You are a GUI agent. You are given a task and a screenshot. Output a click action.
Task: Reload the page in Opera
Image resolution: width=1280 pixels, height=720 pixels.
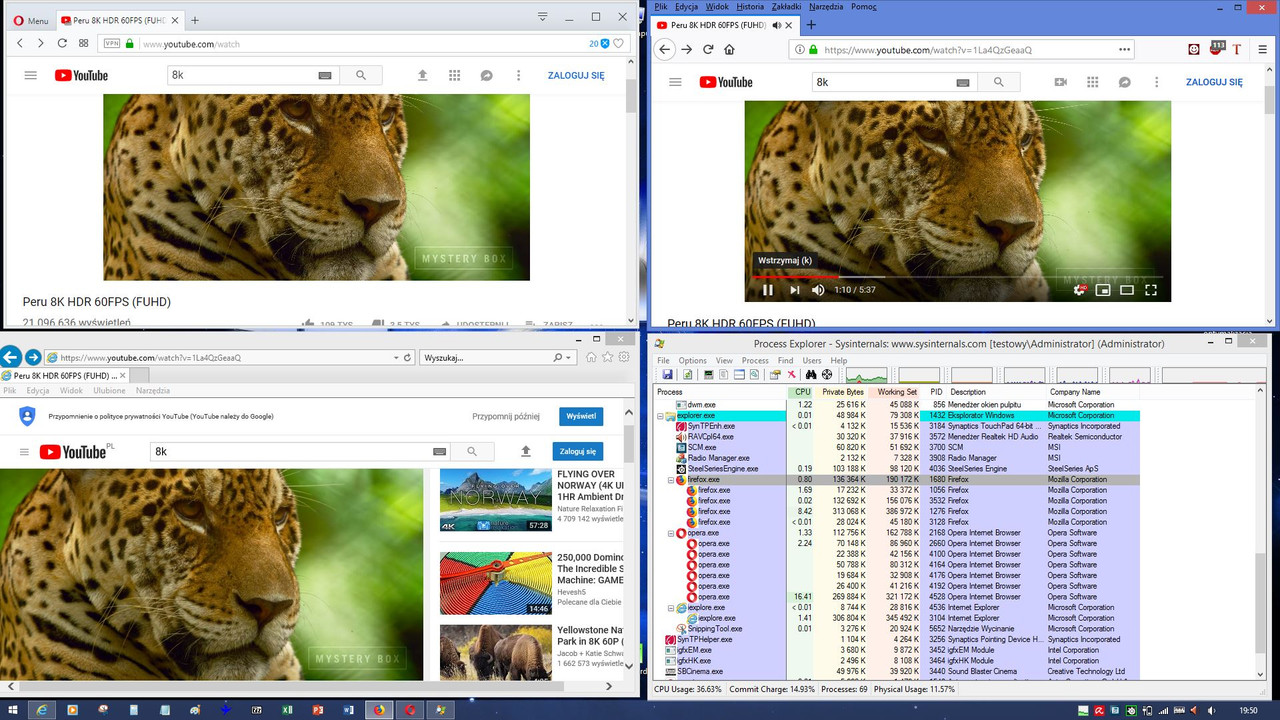click(62, 43)
